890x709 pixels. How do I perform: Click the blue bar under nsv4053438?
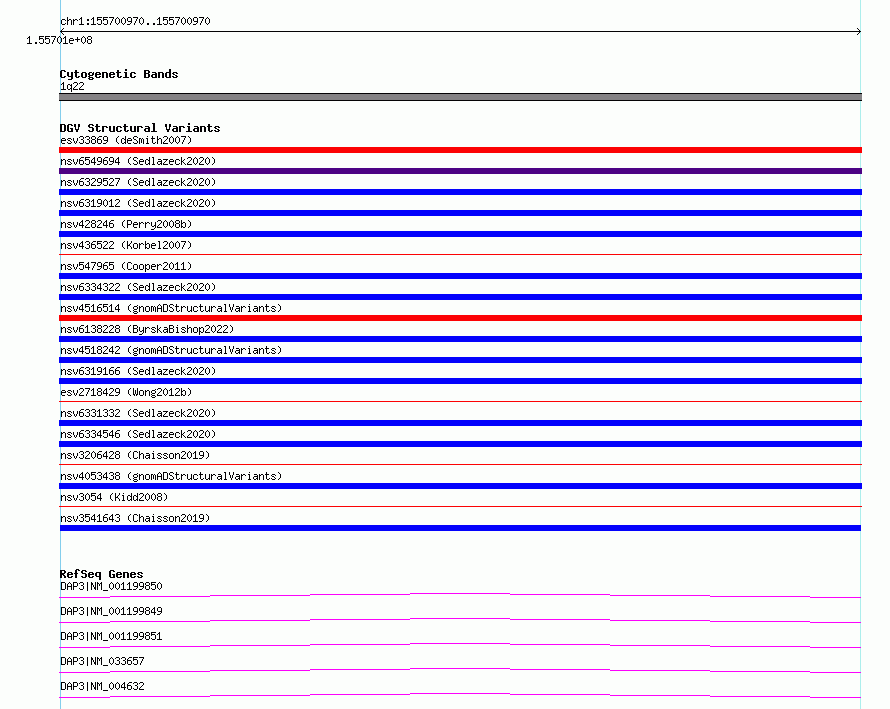coord(460,486)
